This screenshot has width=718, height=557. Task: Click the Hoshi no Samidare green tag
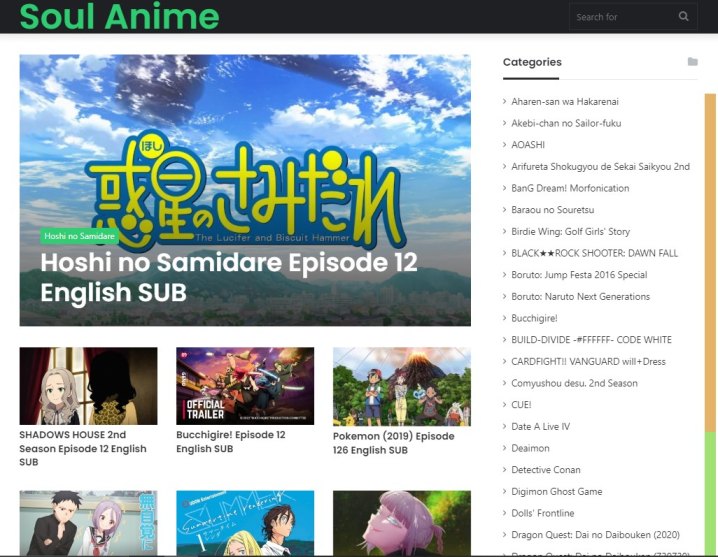click(x=79, y=236)
